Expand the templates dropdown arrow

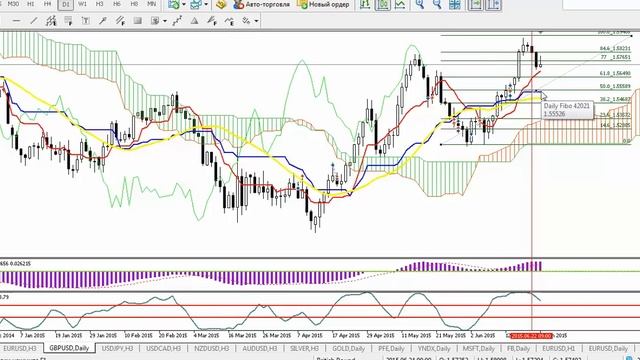[x=184, y=4]
